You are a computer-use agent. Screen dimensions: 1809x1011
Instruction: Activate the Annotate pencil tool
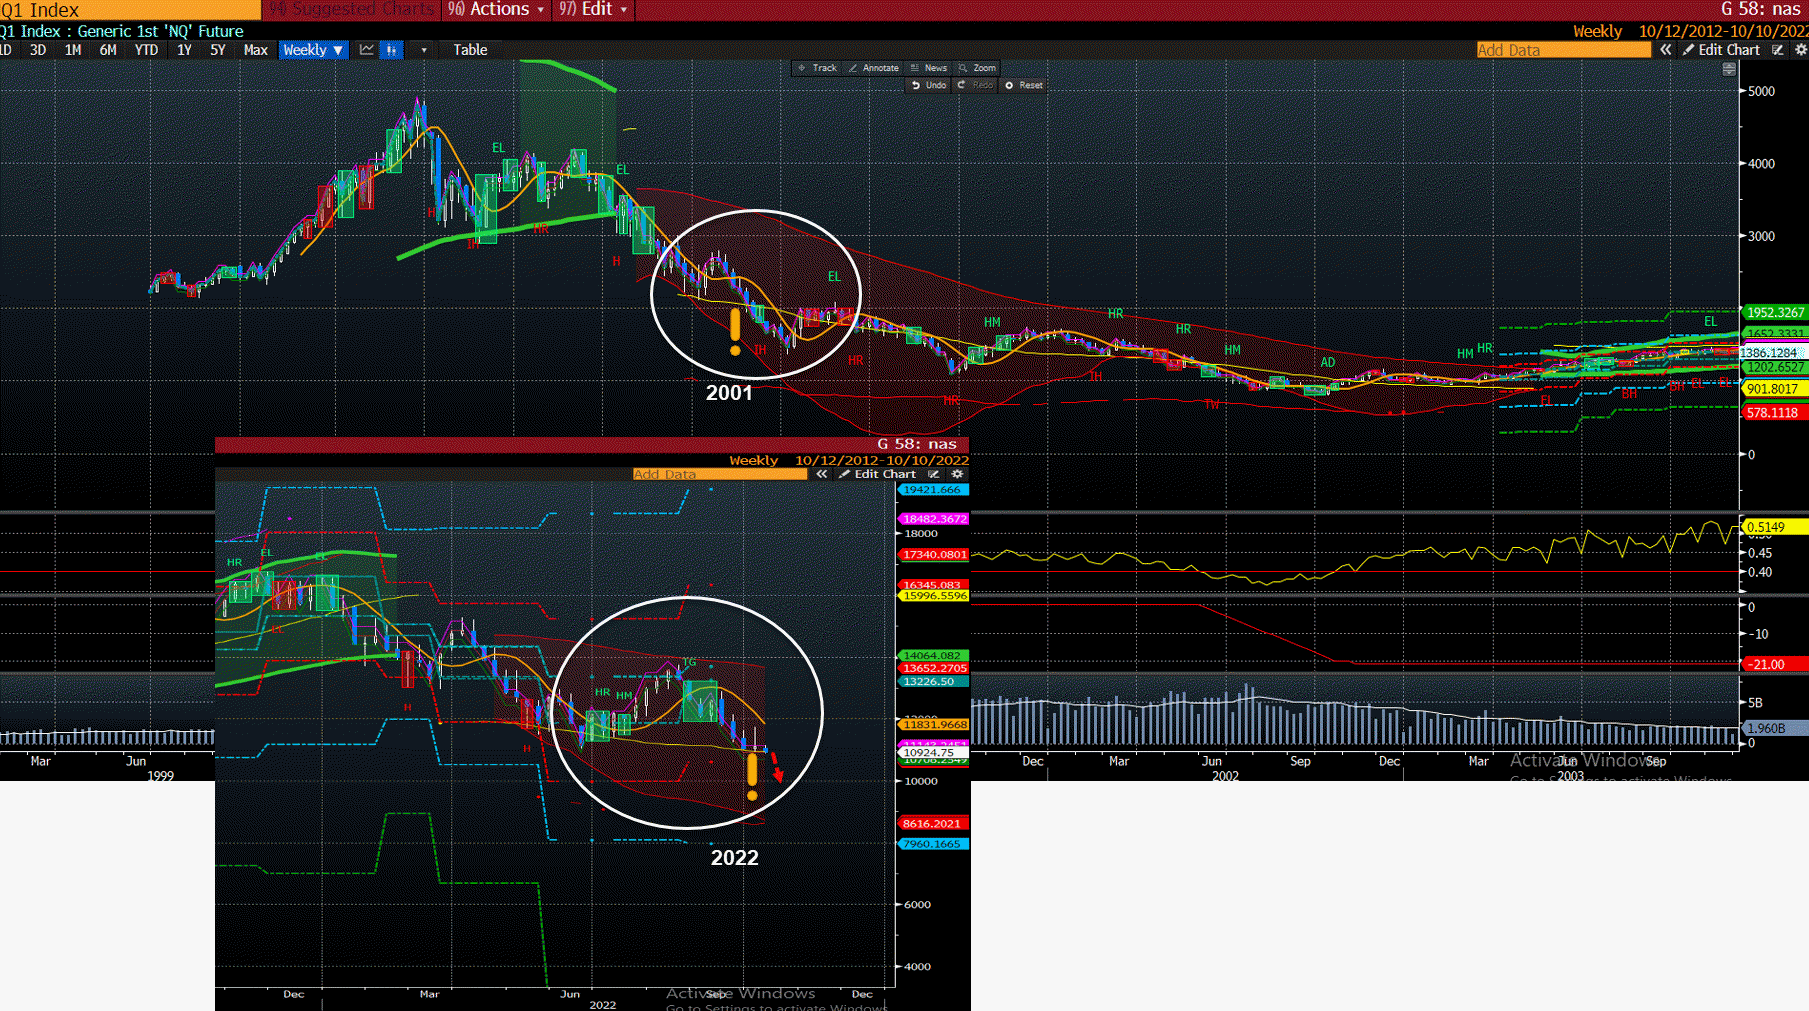coord(873,68)
